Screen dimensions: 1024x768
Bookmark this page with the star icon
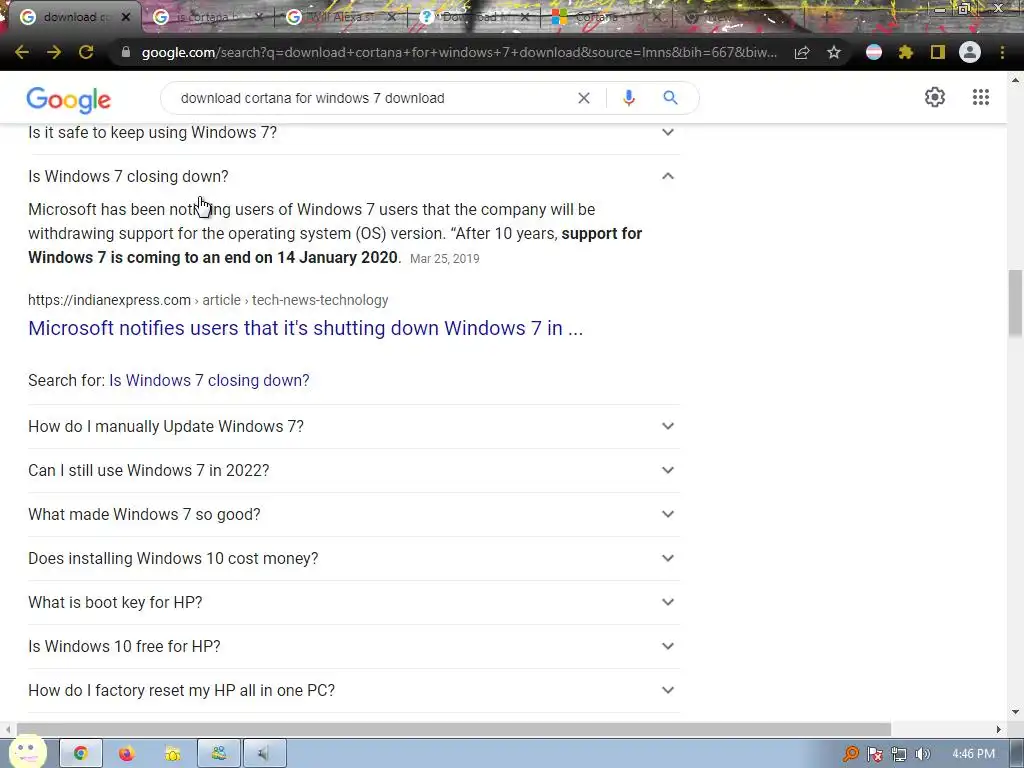click(833, 52)
